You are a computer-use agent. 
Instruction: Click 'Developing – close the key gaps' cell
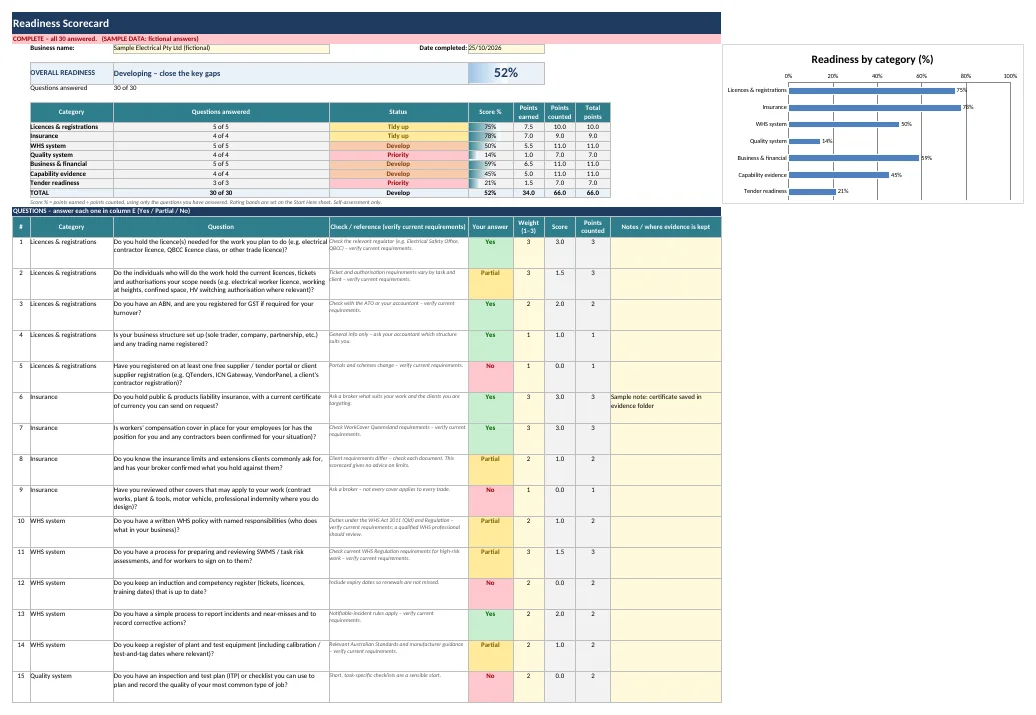pos(291,73)
